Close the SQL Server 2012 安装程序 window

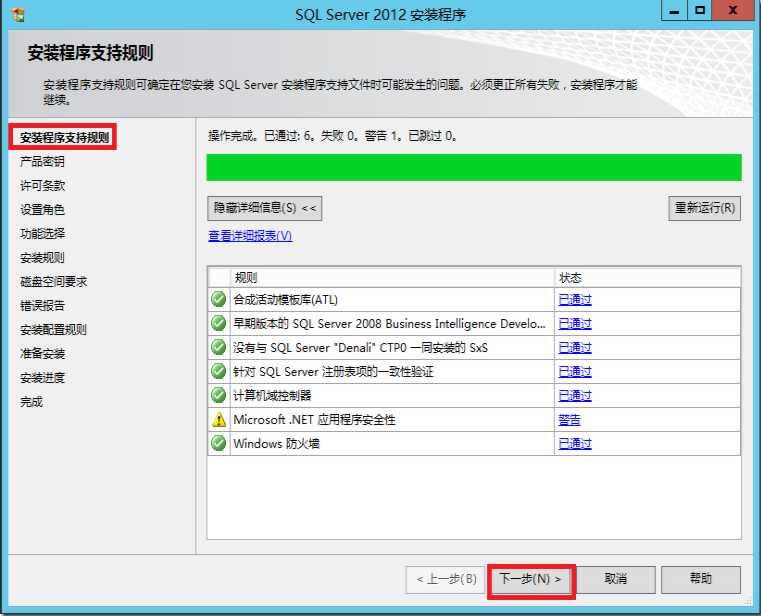pyautogui.click(x=733, y=11)
